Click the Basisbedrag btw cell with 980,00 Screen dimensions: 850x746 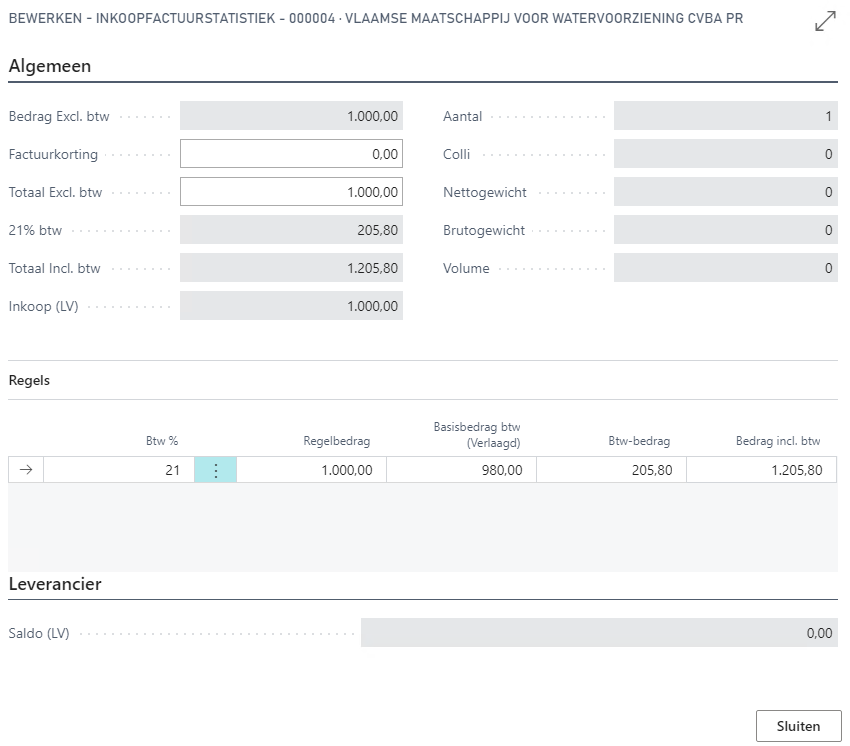pos(461,470)
